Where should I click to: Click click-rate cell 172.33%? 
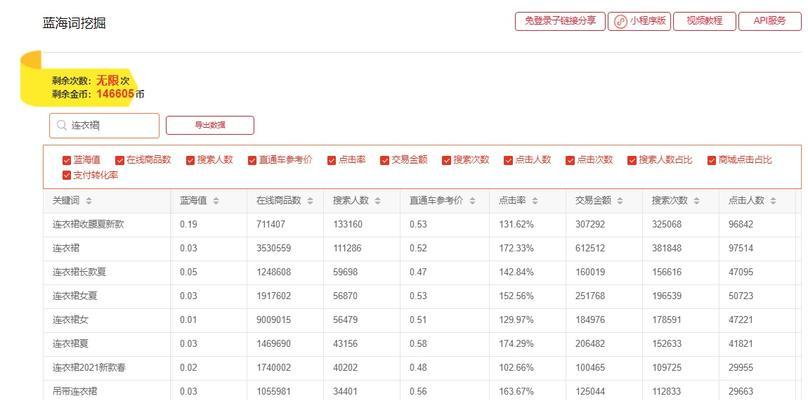click(516, 248)
